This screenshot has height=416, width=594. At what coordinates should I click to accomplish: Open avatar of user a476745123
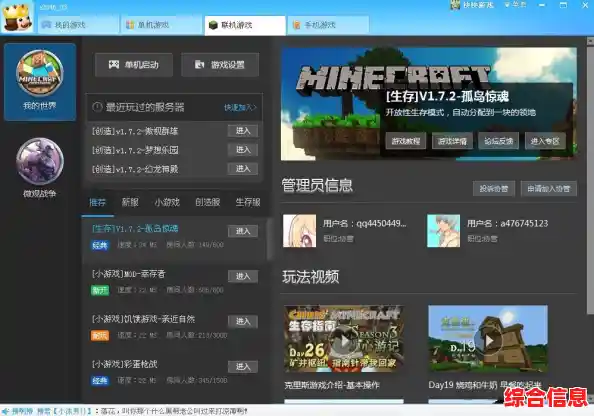444,231
